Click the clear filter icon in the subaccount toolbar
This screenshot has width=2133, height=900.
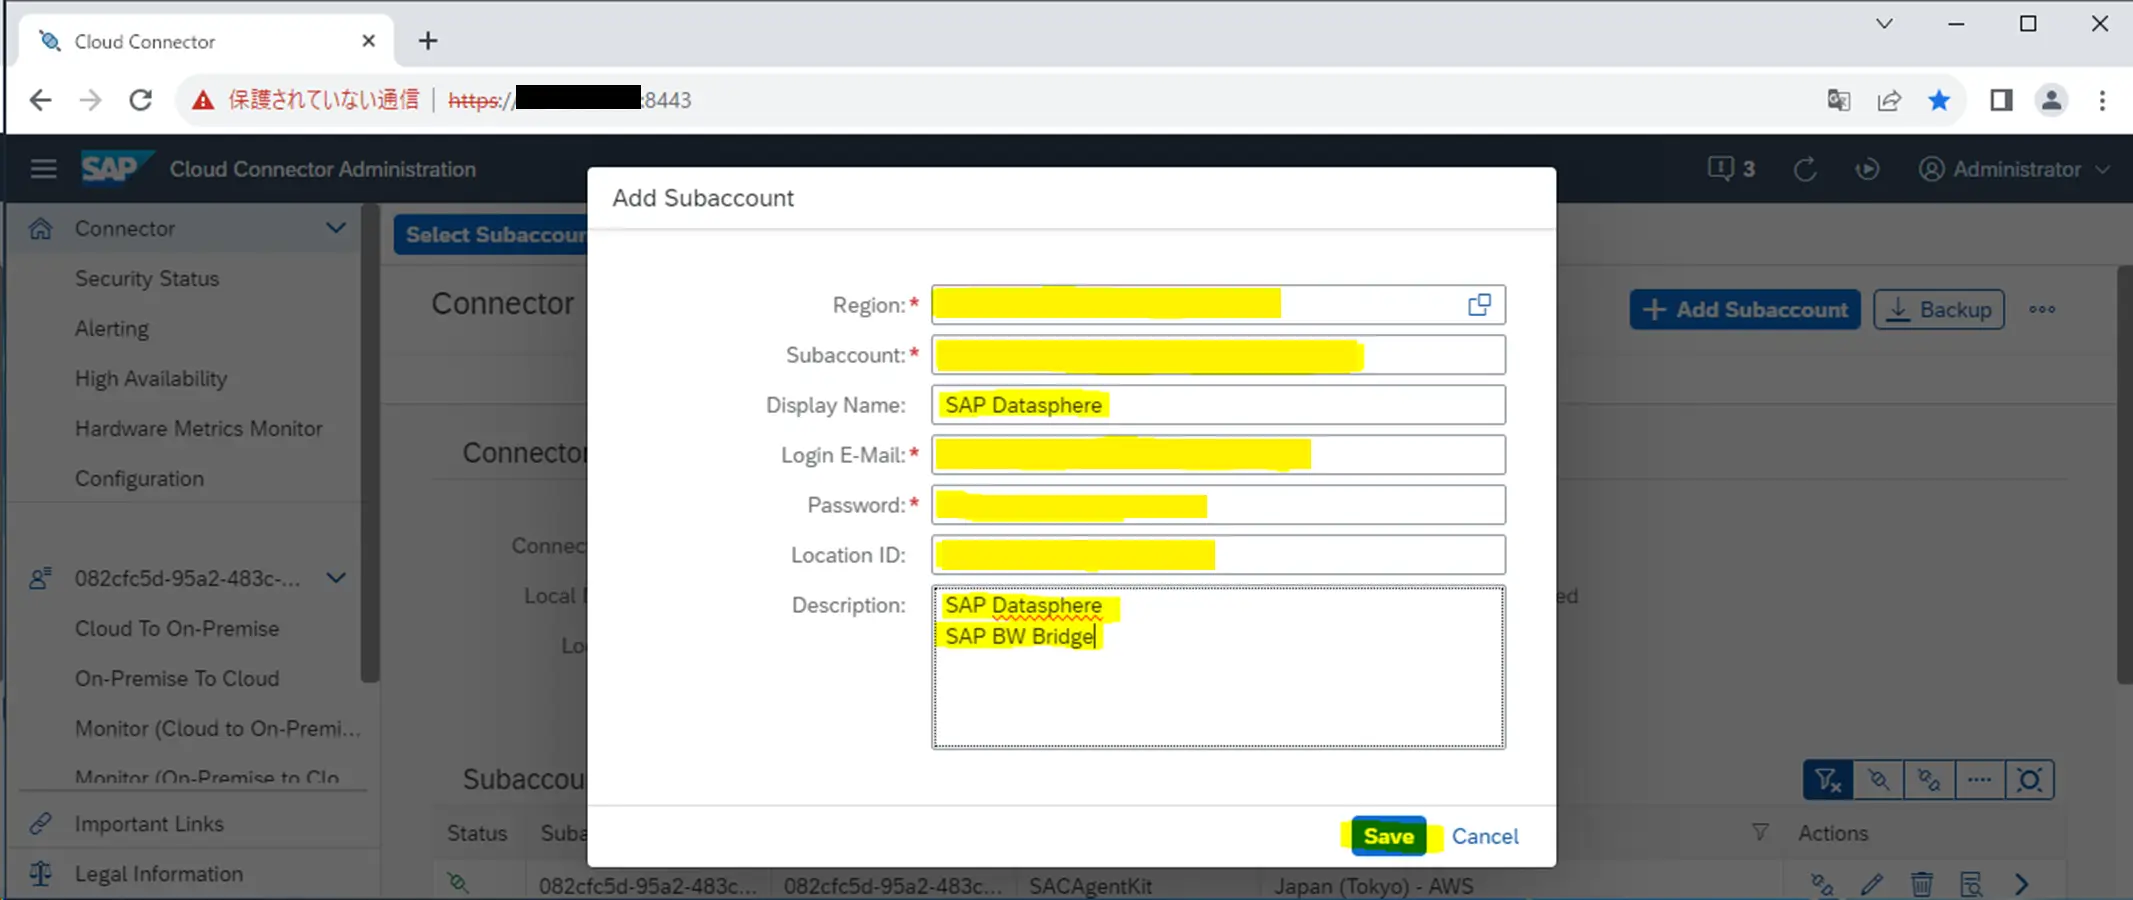[1828, 780]
